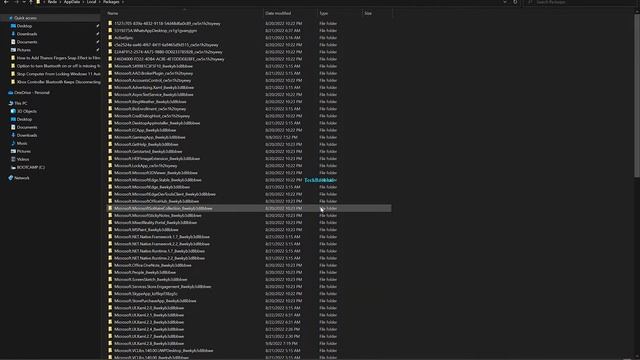Click the Microsoft.CredDialogHost folder icon
Screen dimensions: 640x360
tap(110, 116)
